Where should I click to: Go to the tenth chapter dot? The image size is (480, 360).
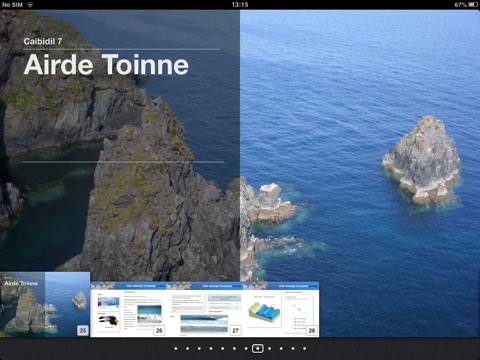281,348
